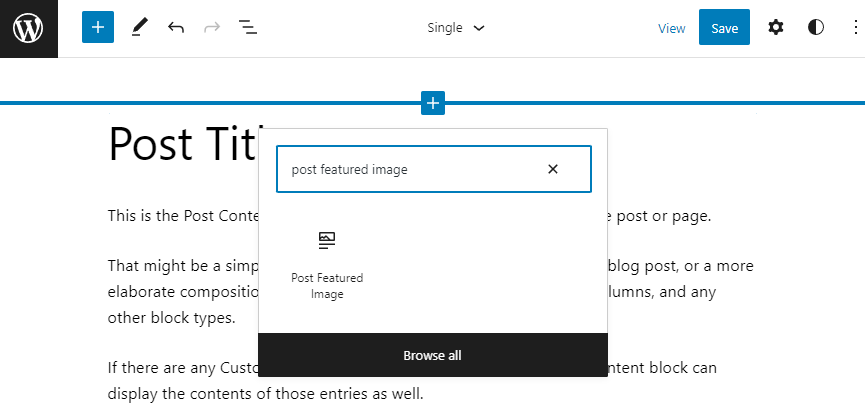Click the Browse all button
865x413 pixels.
click(x=432, y=355)
